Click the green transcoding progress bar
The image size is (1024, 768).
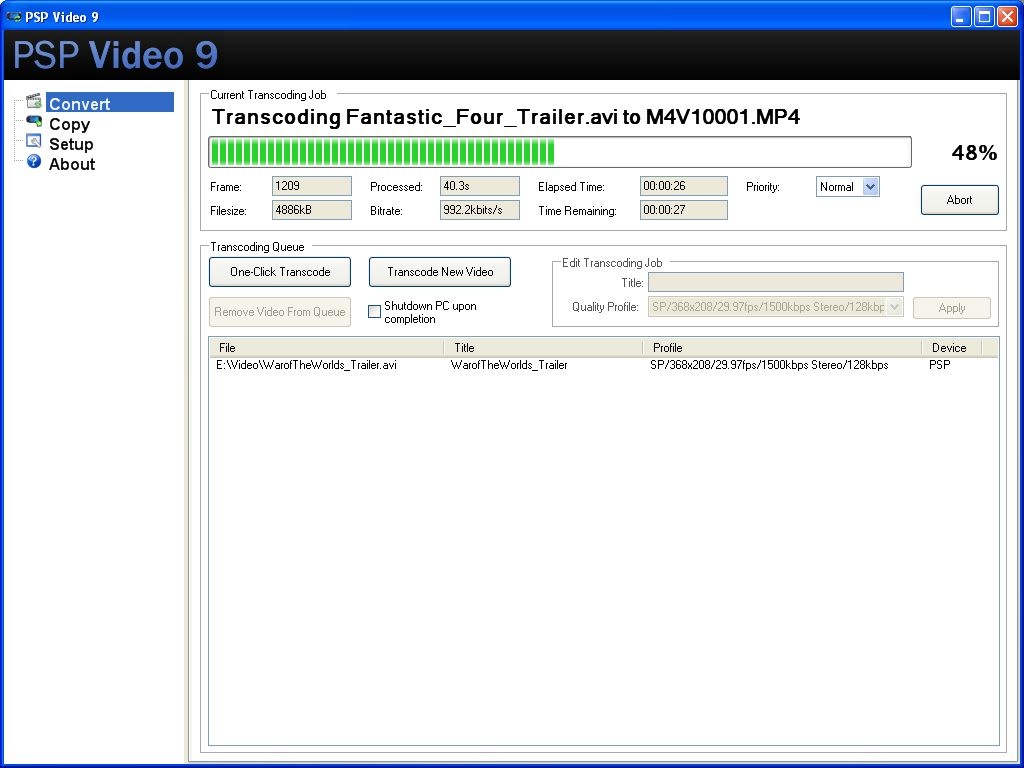559,152
